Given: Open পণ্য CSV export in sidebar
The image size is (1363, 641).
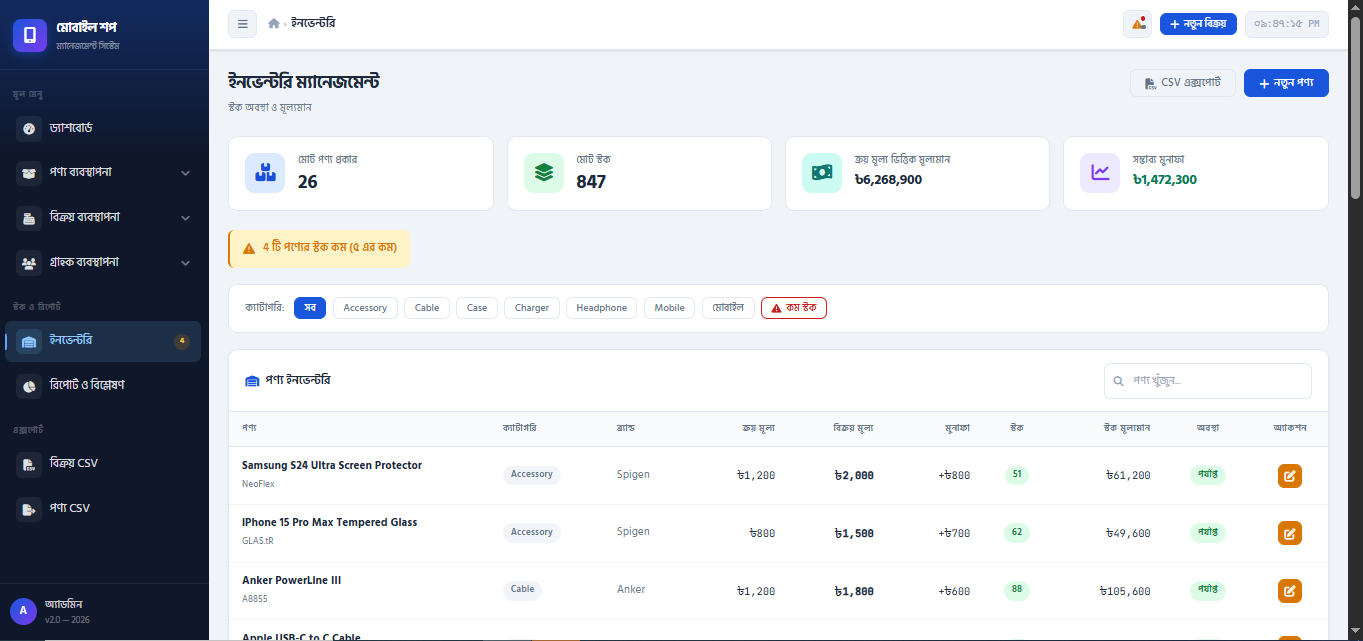Looking at the screenshot, I should [103, 508].
